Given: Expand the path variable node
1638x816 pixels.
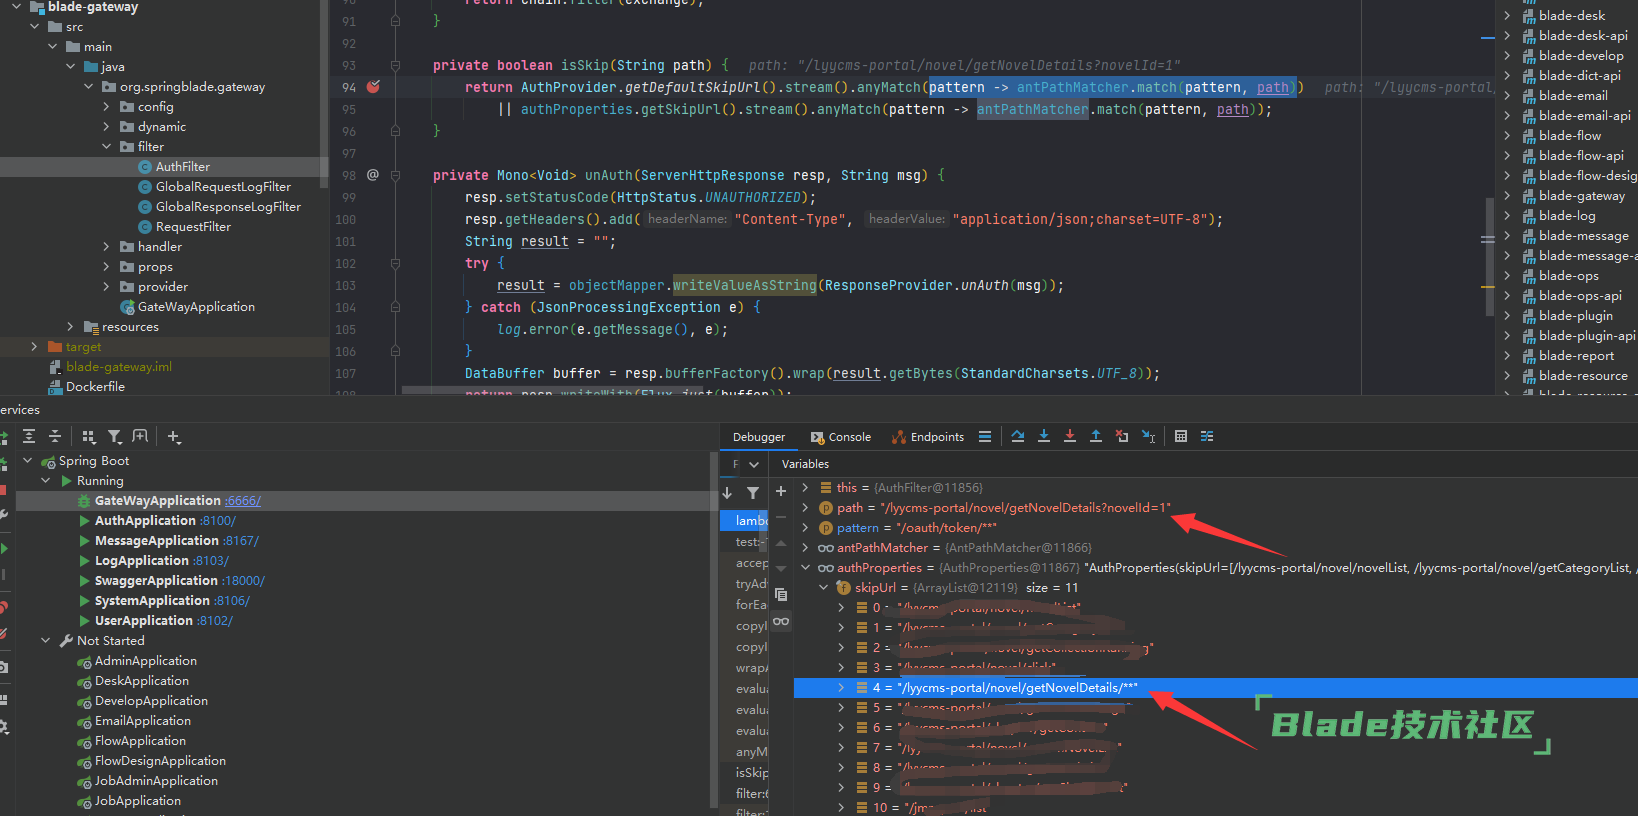Looking at the screenshot, I should (x=806, y=508).
